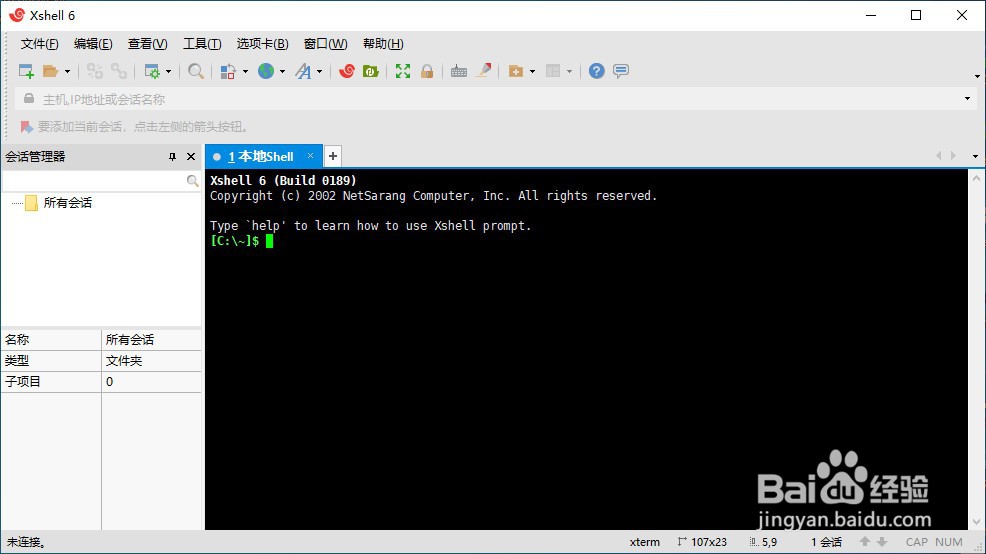
Task: Click the Find magnifier icon in toolbar
Action: 196,71
